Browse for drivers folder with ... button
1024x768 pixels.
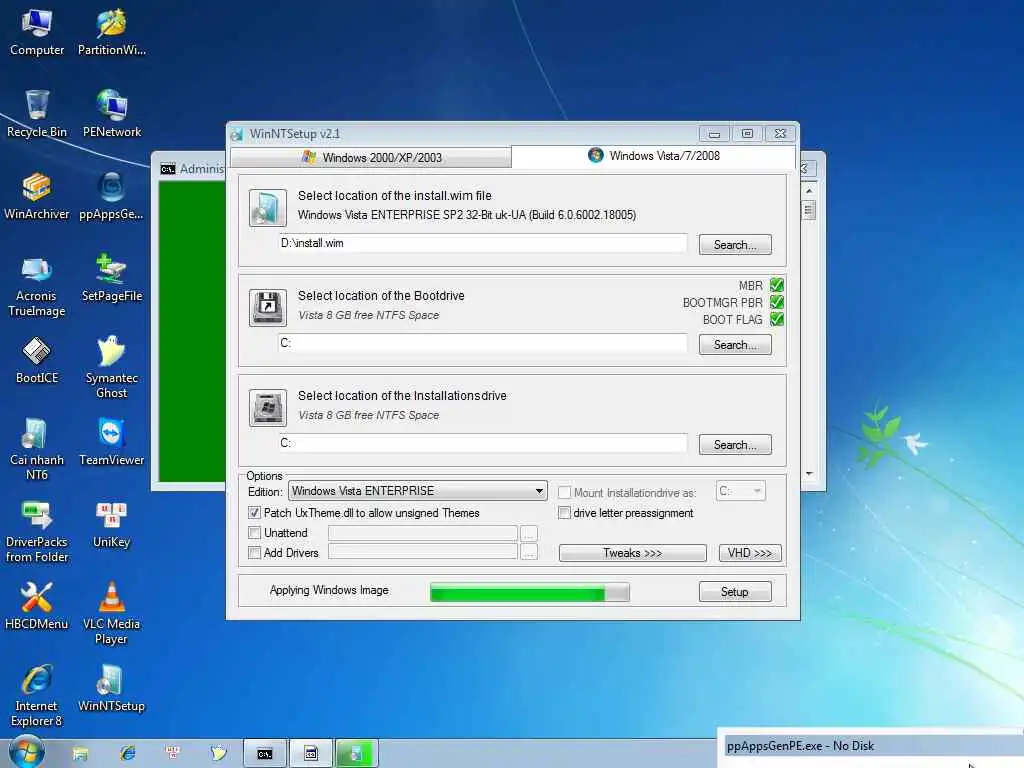529,553
